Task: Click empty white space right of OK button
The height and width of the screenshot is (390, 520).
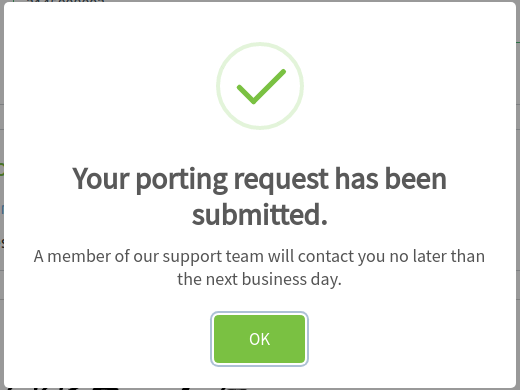Action: (412, 339)
